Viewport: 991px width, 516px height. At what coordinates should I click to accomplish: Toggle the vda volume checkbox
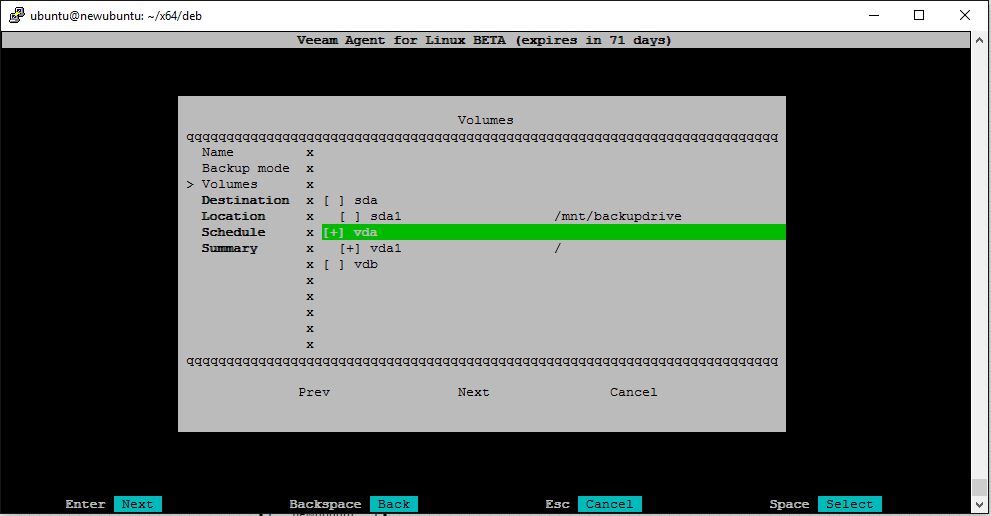click(334, 233)
